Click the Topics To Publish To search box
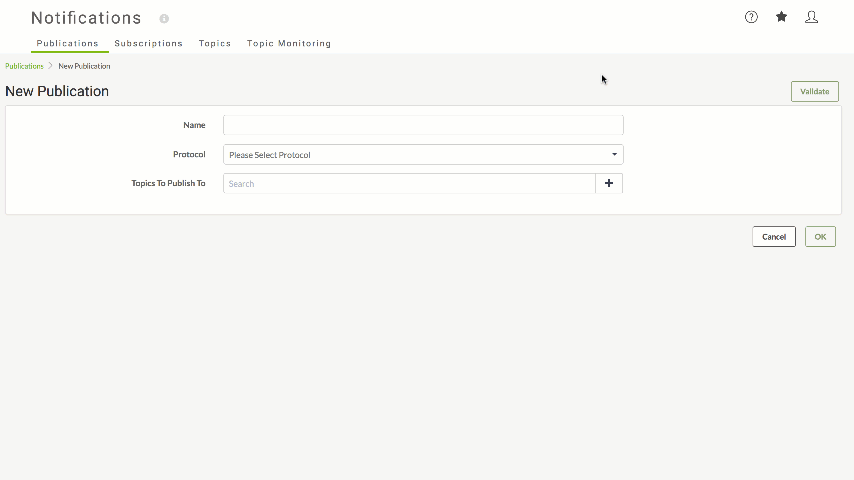Screen dimensions: 854x480 tap(409, 184)
